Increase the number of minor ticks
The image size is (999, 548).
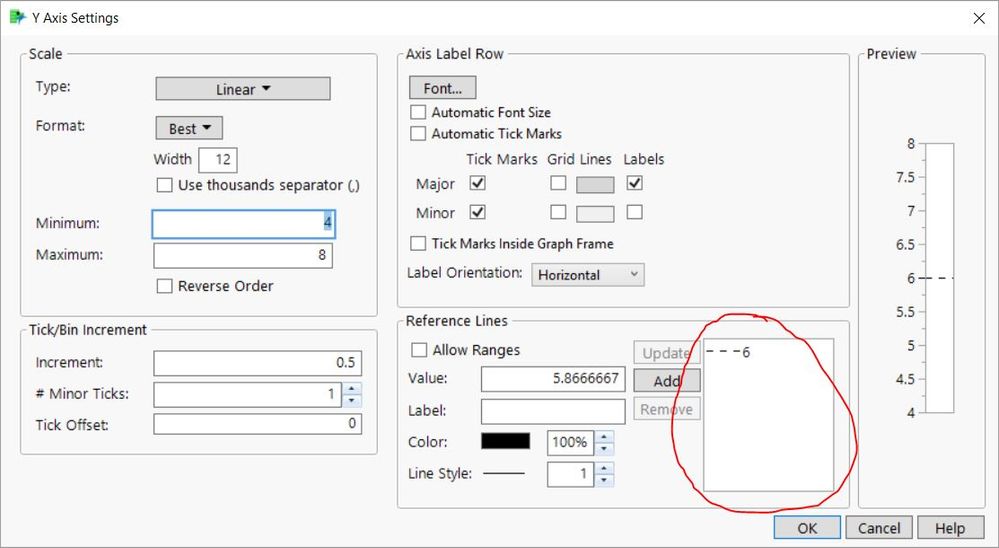point(352,388)
